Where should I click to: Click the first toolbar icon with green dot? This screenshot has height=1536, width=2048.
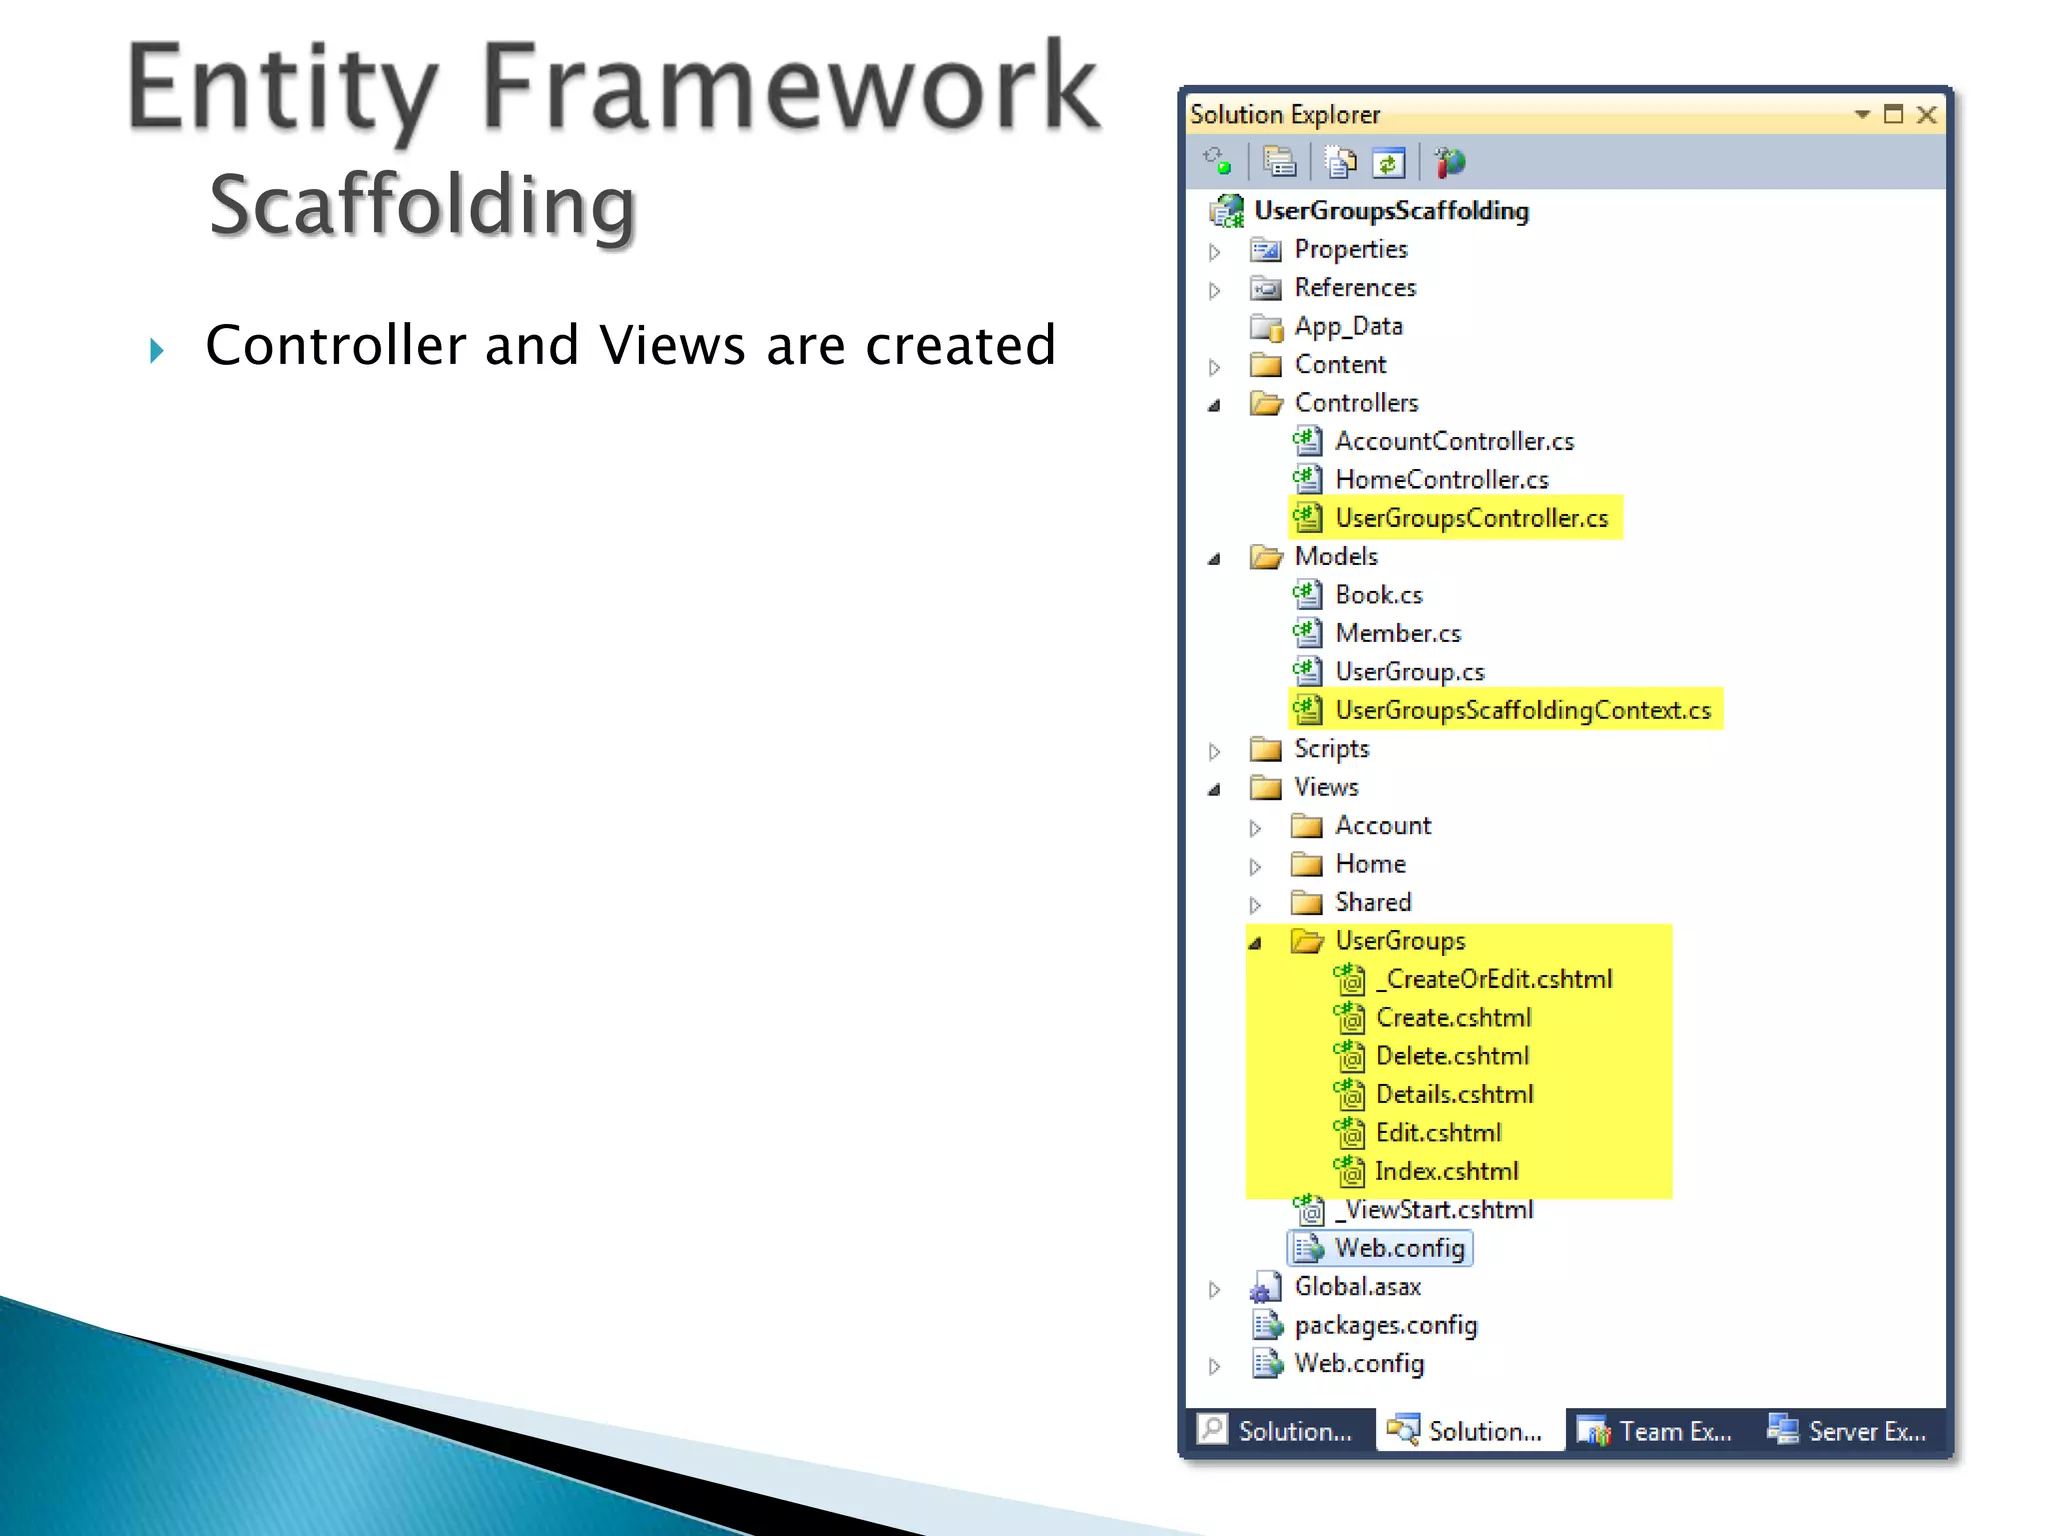coord(1217,161)
